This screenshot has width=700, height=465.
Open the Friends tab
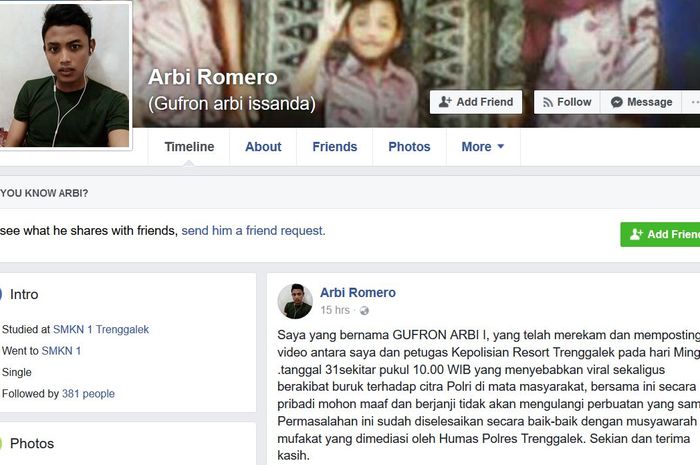334,147
